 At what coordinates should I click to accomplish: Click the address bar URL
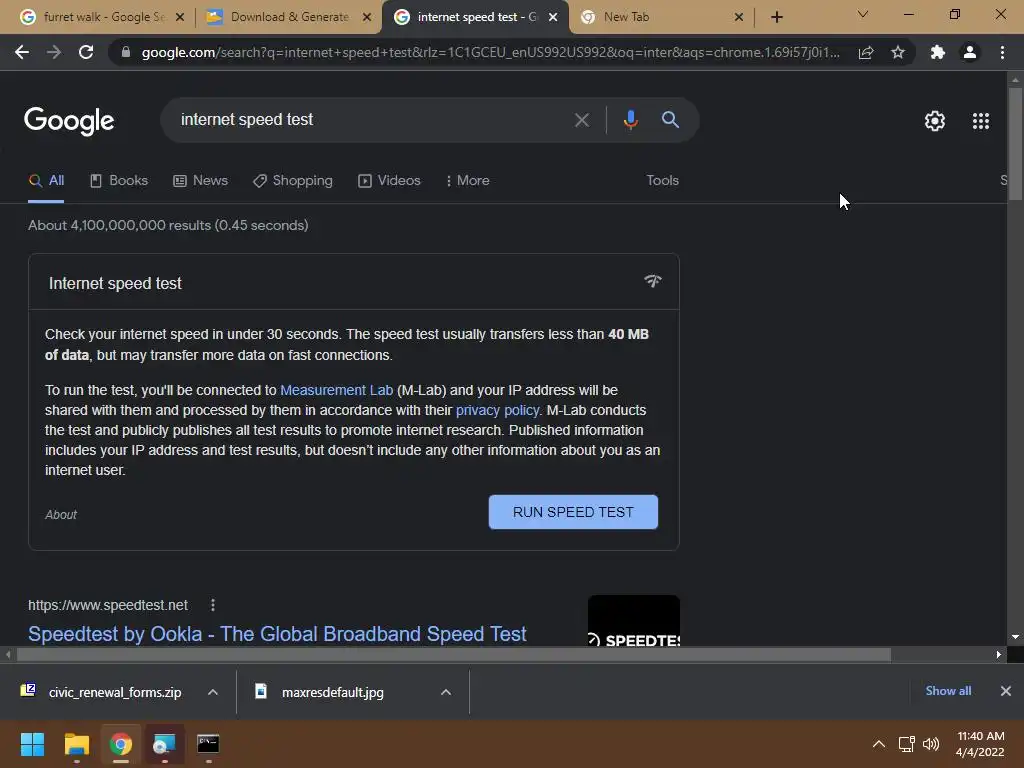491,52
